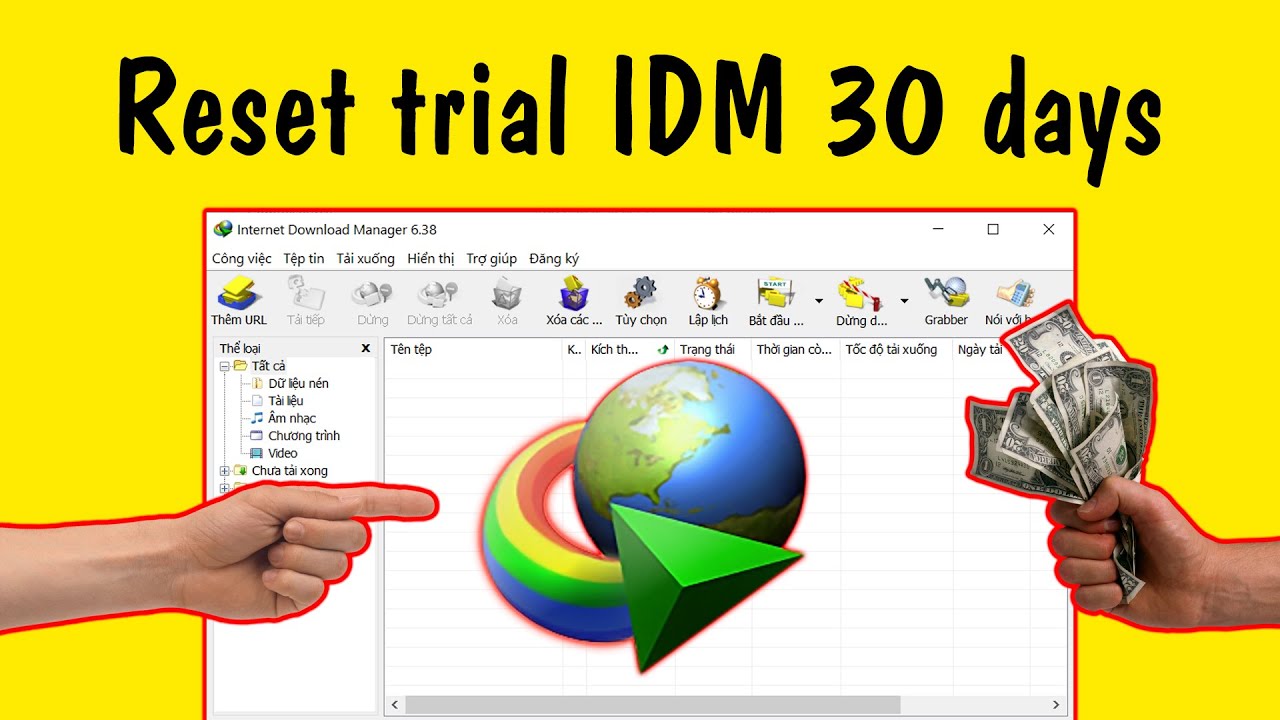Click the IDM title bar logo icon
This screenshot has height=720, width=1280.
click(223, 229)
